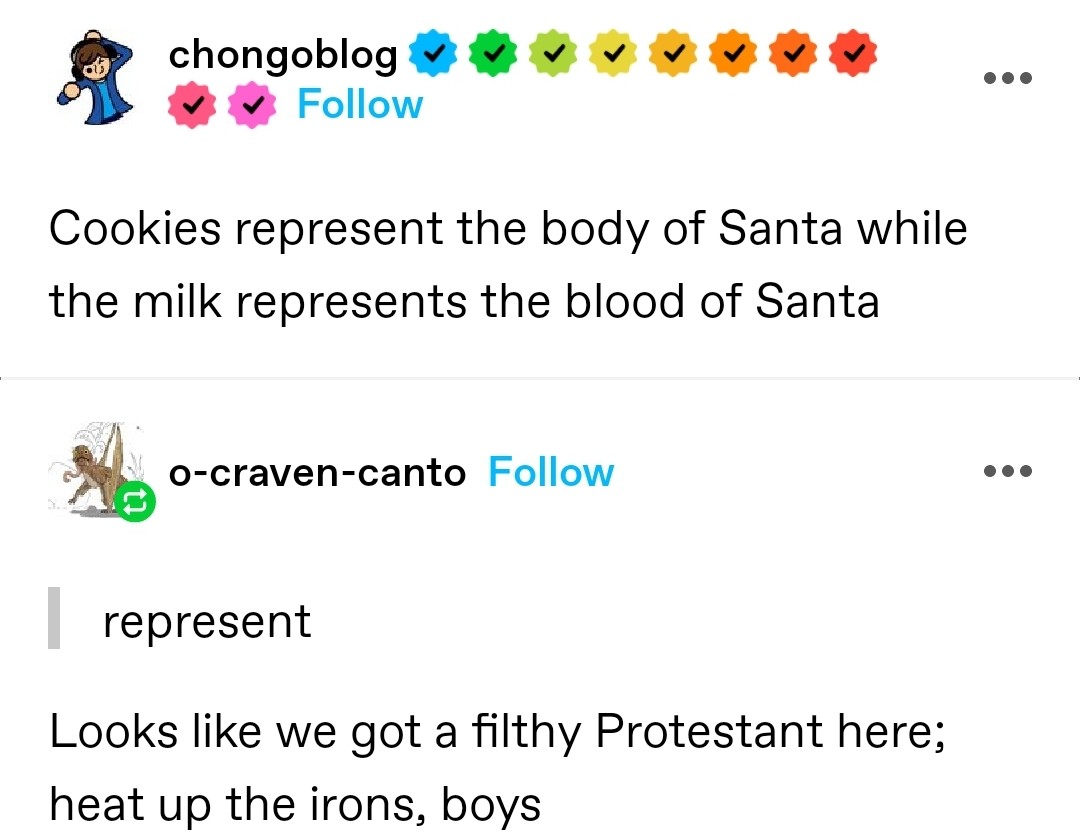The width and height of the screenshot is (1080, 840).
Task: Follow the chongoblog blog
Action: (x=360, y=105)
